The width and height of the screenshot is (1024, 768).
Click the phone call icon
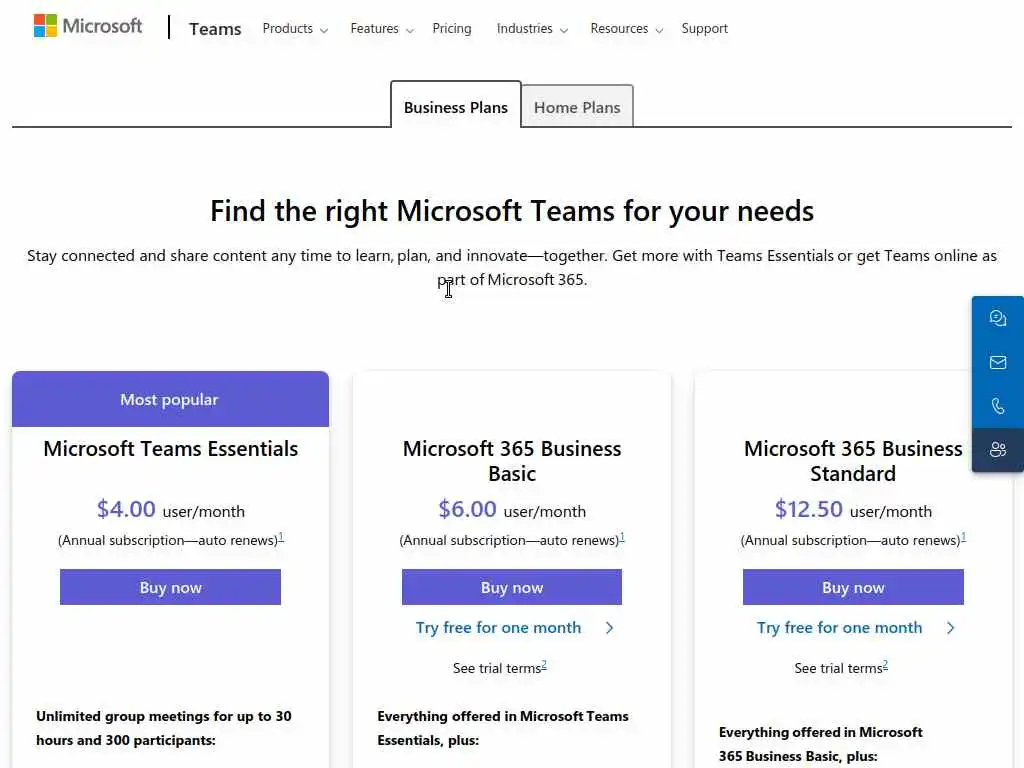coord(998,406)
